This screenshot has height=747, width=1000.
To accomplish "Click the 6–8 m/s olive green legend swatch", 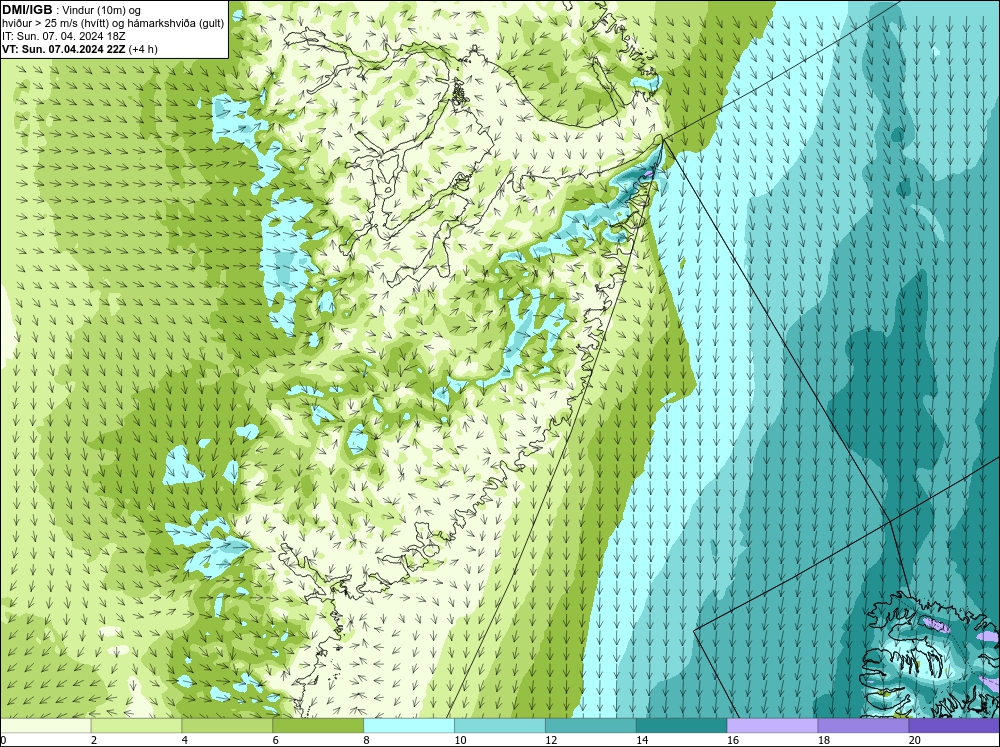I will tap(318, 726).
